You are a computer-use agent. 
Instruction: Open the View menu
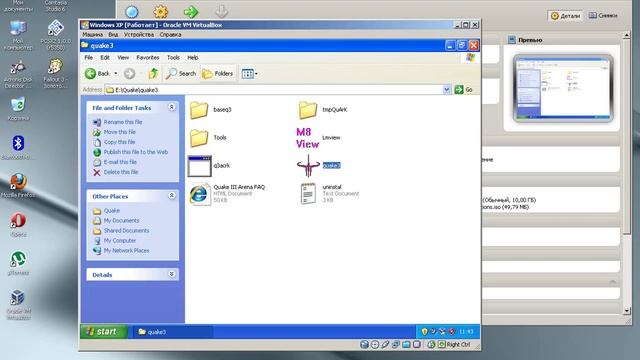point(123,58)
